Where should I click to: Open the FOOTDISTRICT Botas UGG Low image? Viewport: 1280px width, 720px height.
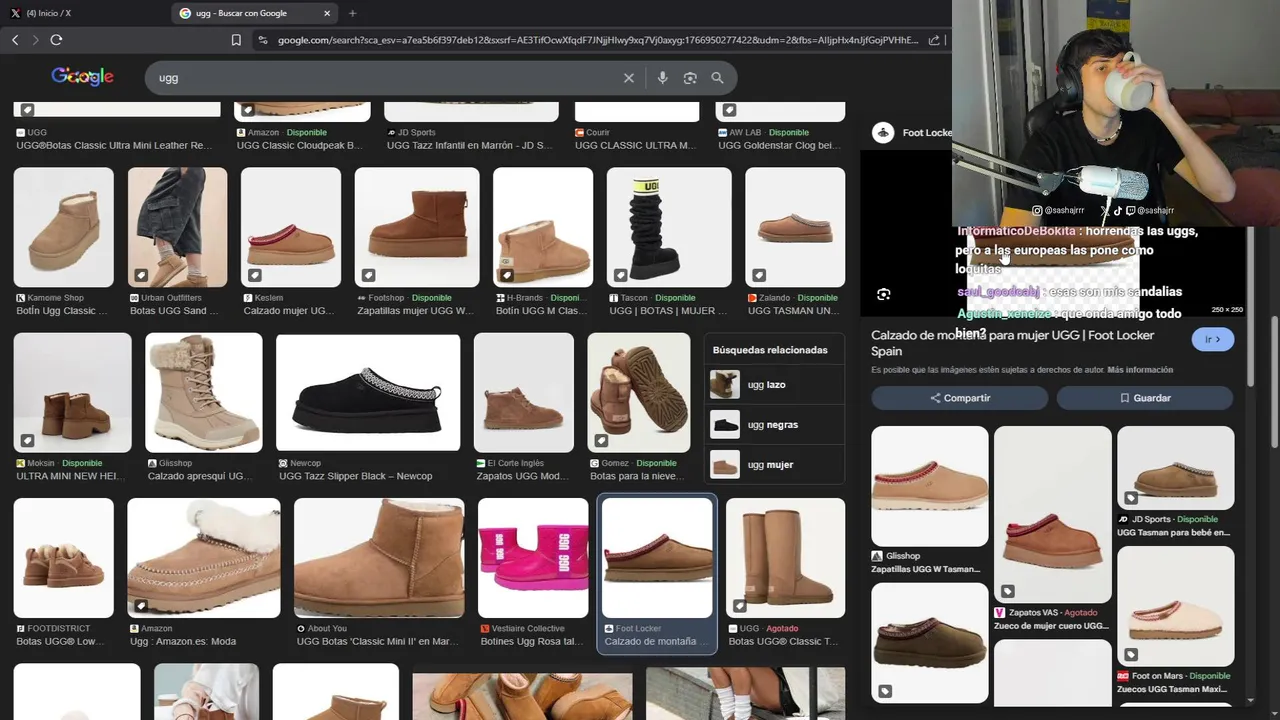click(x=64, y=558)
